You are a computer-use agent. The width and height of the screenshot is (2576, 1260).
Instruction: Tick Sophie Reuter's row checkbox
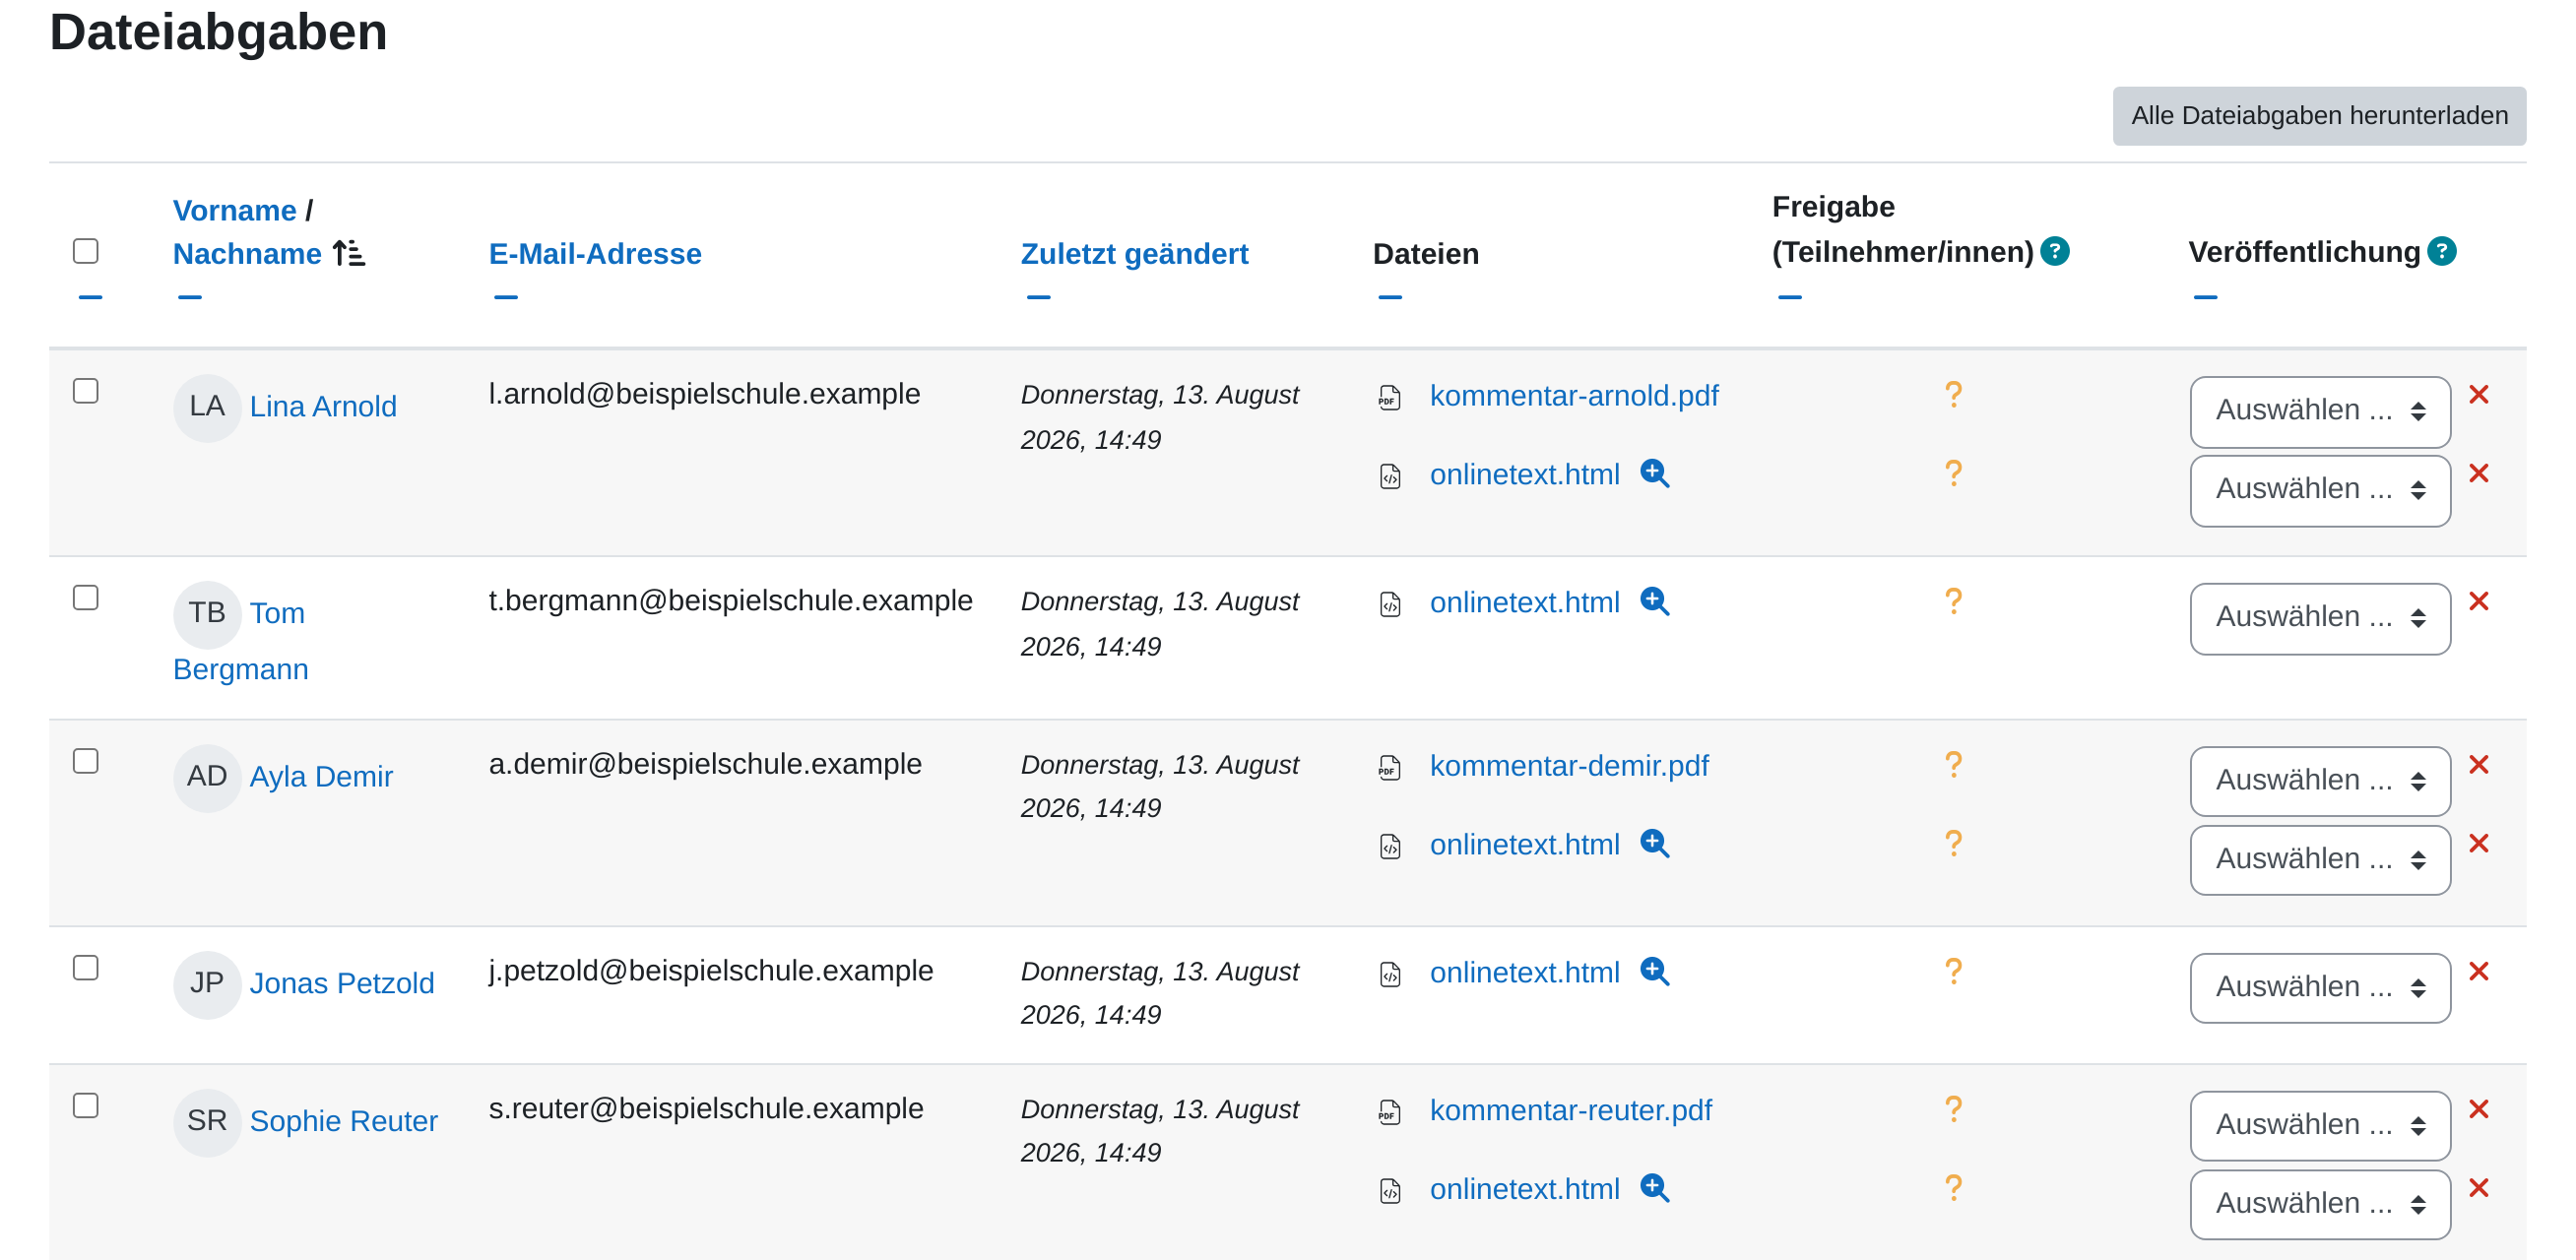pos(86,1105)
